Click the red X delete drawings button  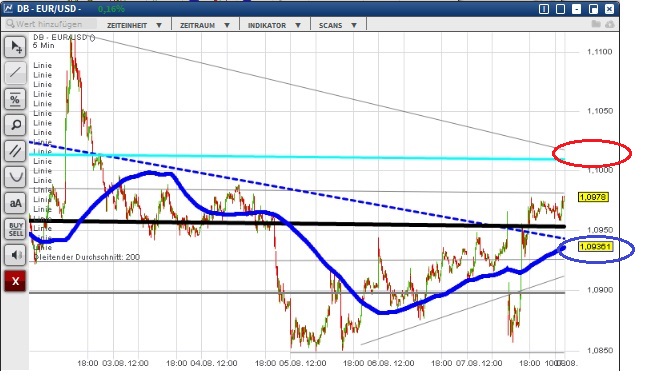click(x=15, y=281)
